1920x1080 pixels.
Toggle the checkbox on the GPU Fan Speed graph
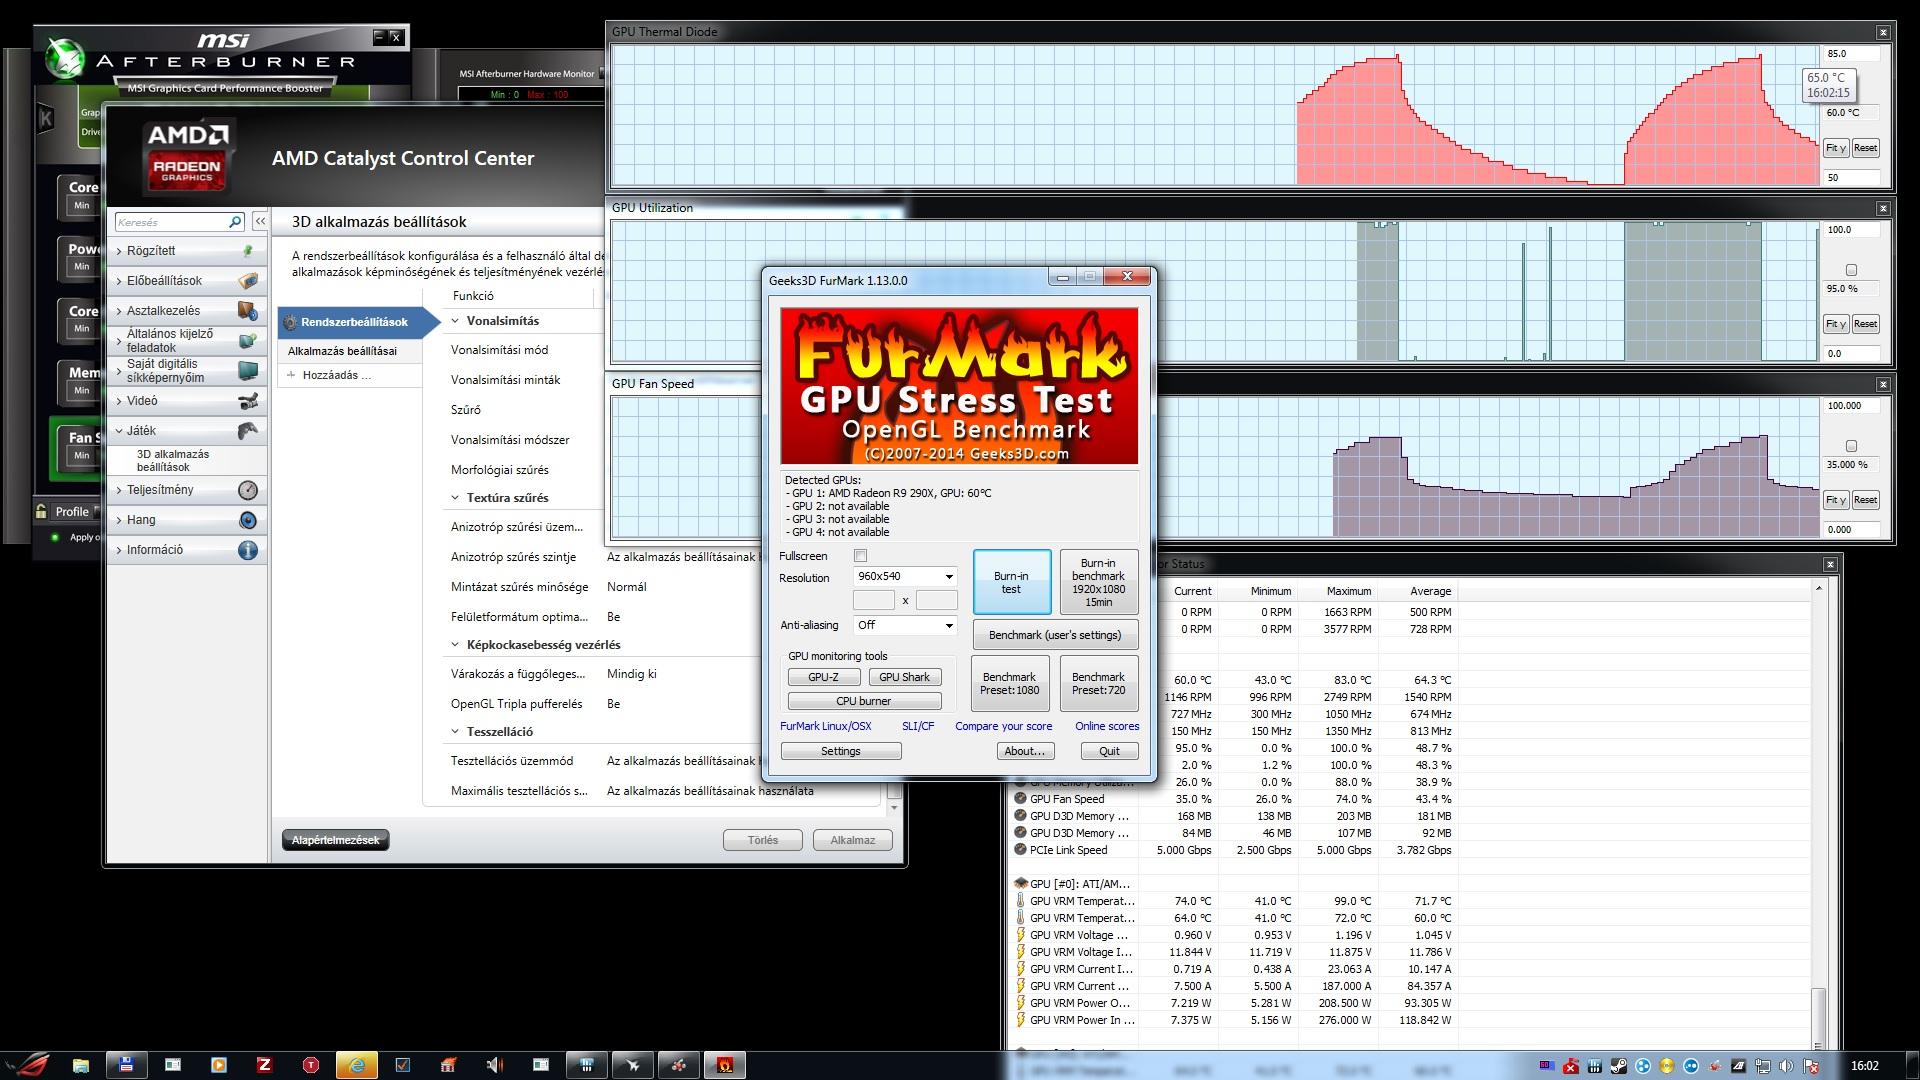(x=1851, y=446)
